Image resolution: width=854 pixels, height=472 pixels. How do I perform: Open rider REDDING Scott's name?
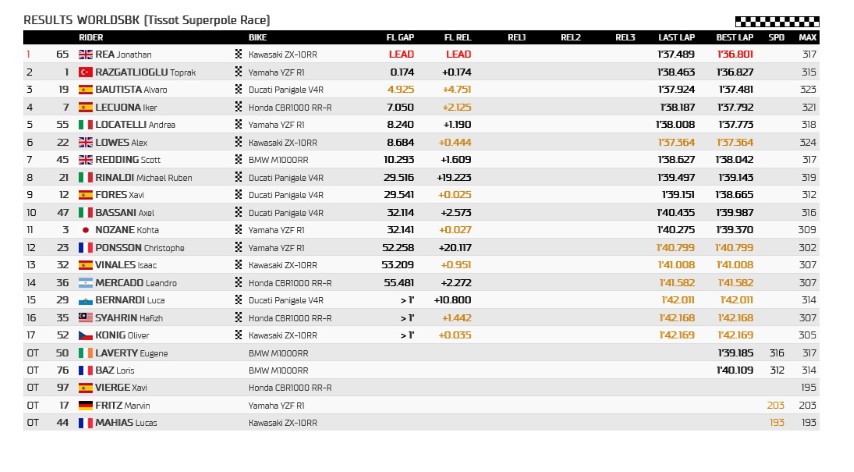click(128, 159)
